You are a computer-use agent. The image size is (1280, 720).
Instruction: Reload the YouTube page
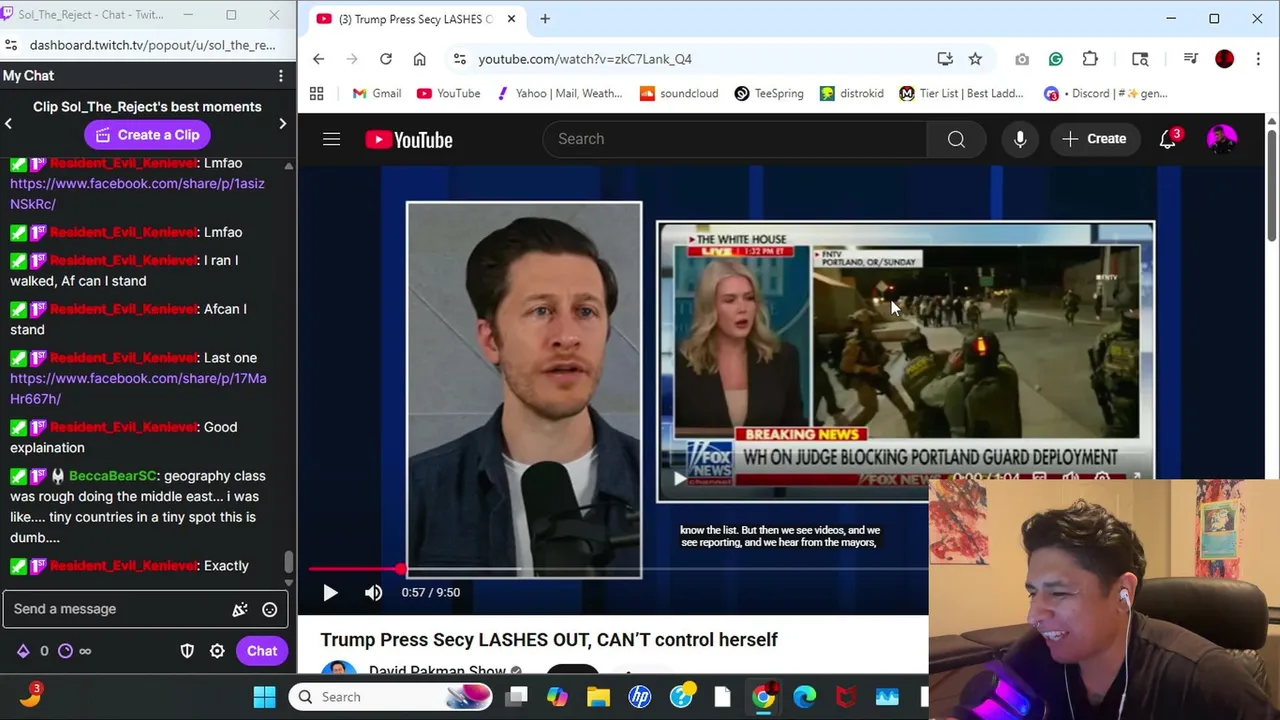385,59
